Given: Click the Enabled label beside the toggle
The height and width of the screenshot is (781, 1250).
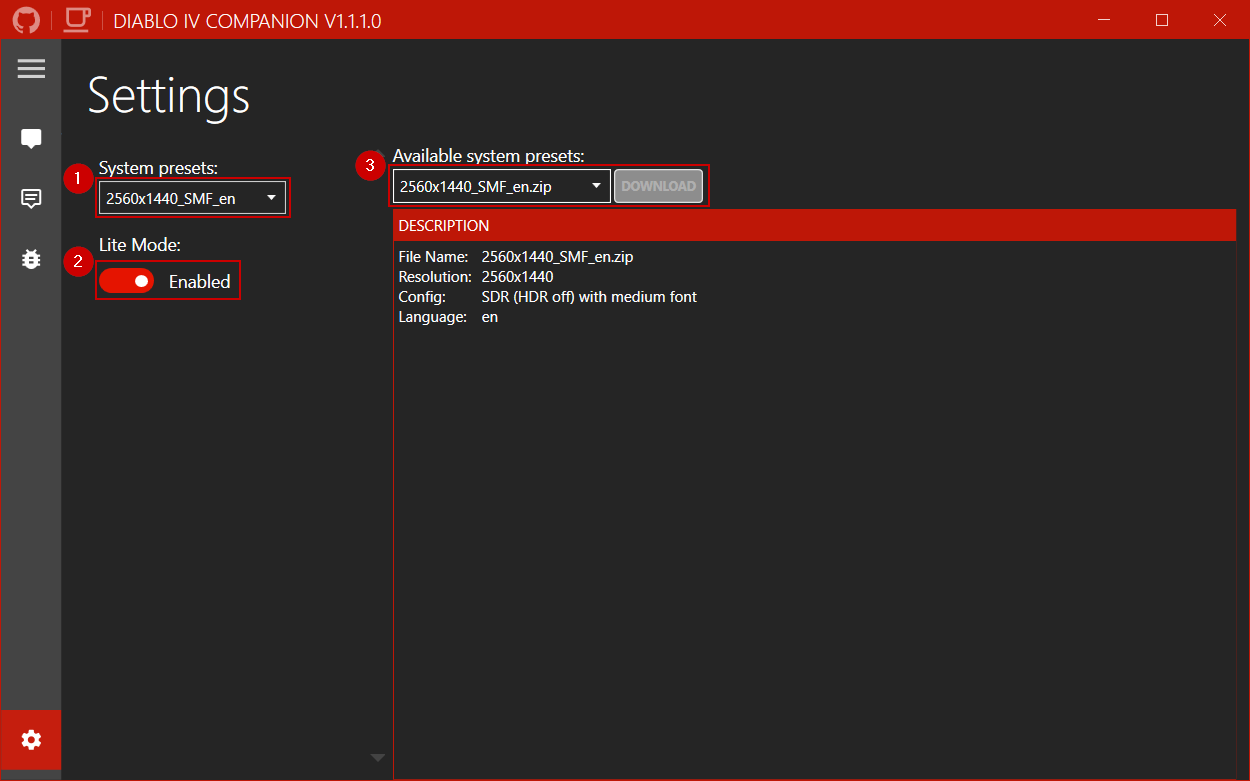Looking at the screenshot, I should coord(199,282).
